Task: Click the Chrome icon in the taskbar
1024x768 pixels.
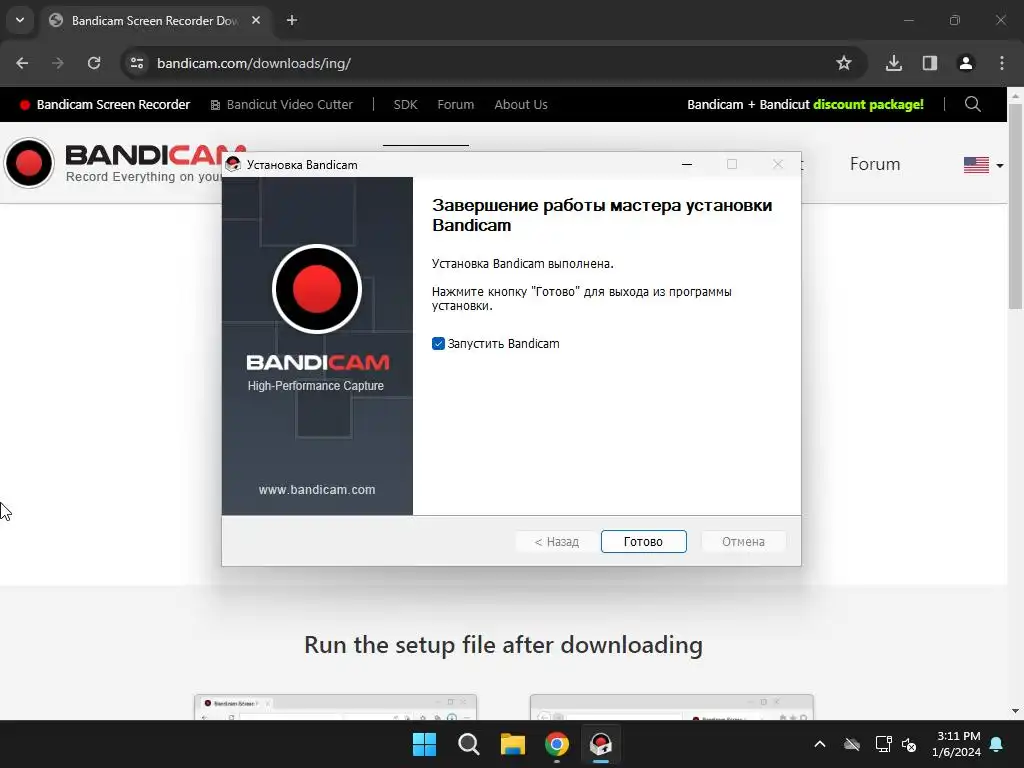Action: pos(557,744)
